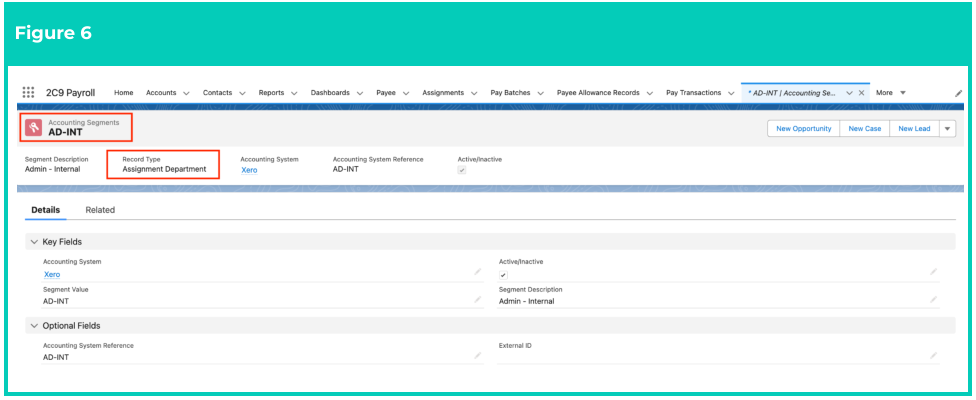The height and width of the screenshot is (400, 976).
Task: Click AD-INT value under Optional Fields
Action: click(56, 357)
